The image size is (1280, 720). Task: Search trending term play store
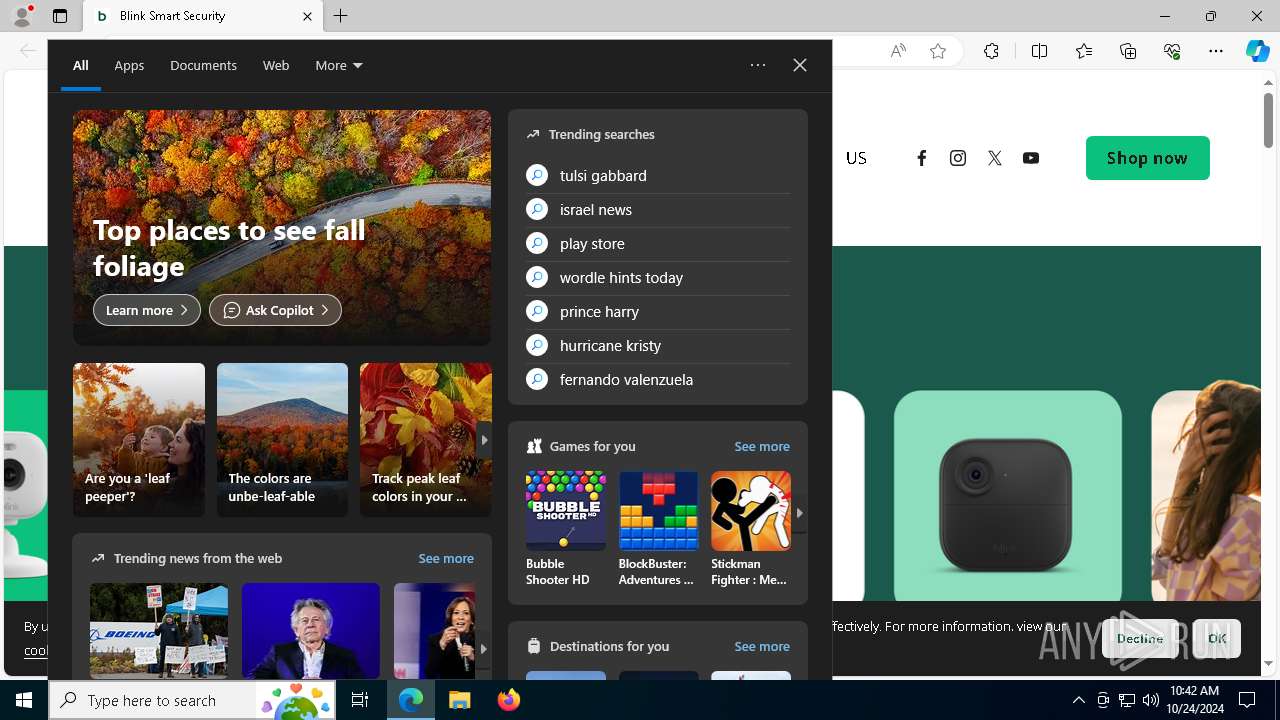658,243
